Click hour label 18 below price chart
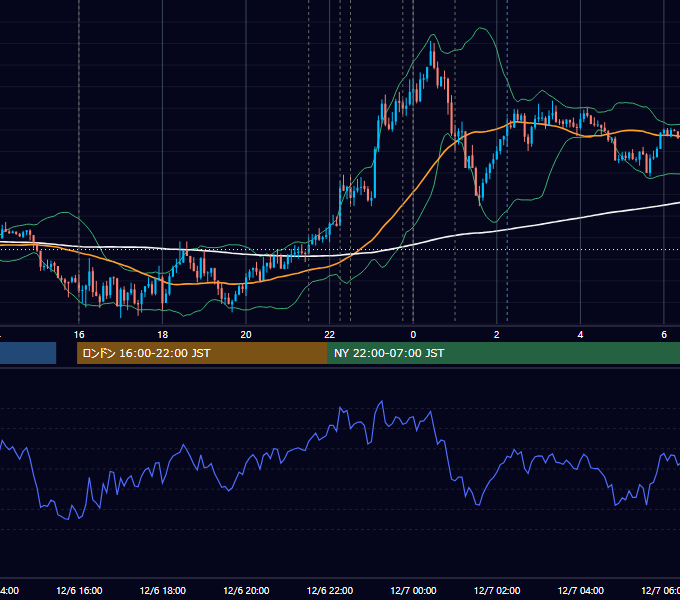The height and width of the screenshot is (600, 680). tap(163, 335)
